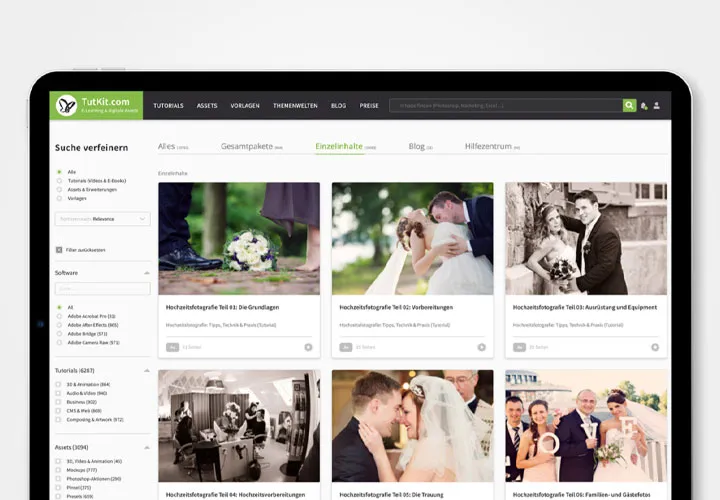
Task: Select Assets & Erweiterungen radio option
Action: click(59, 189)
